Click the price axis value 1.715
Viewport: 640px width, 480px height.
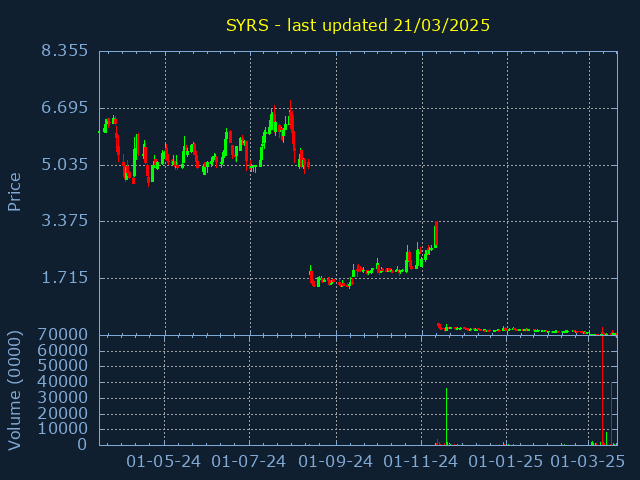(x=64, y=278)
